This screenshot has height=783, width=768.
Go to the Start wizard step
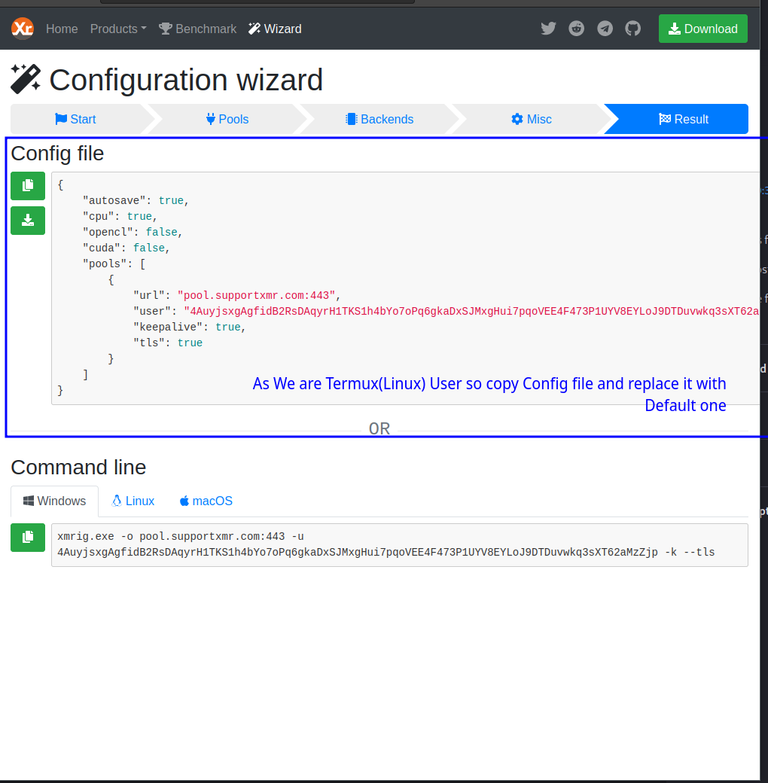coord(76,119)
